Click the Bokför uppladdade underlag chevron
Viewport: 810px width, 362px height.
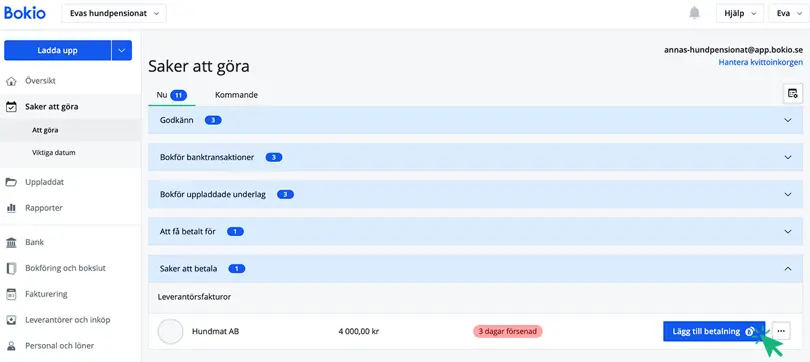pos(788,195)
